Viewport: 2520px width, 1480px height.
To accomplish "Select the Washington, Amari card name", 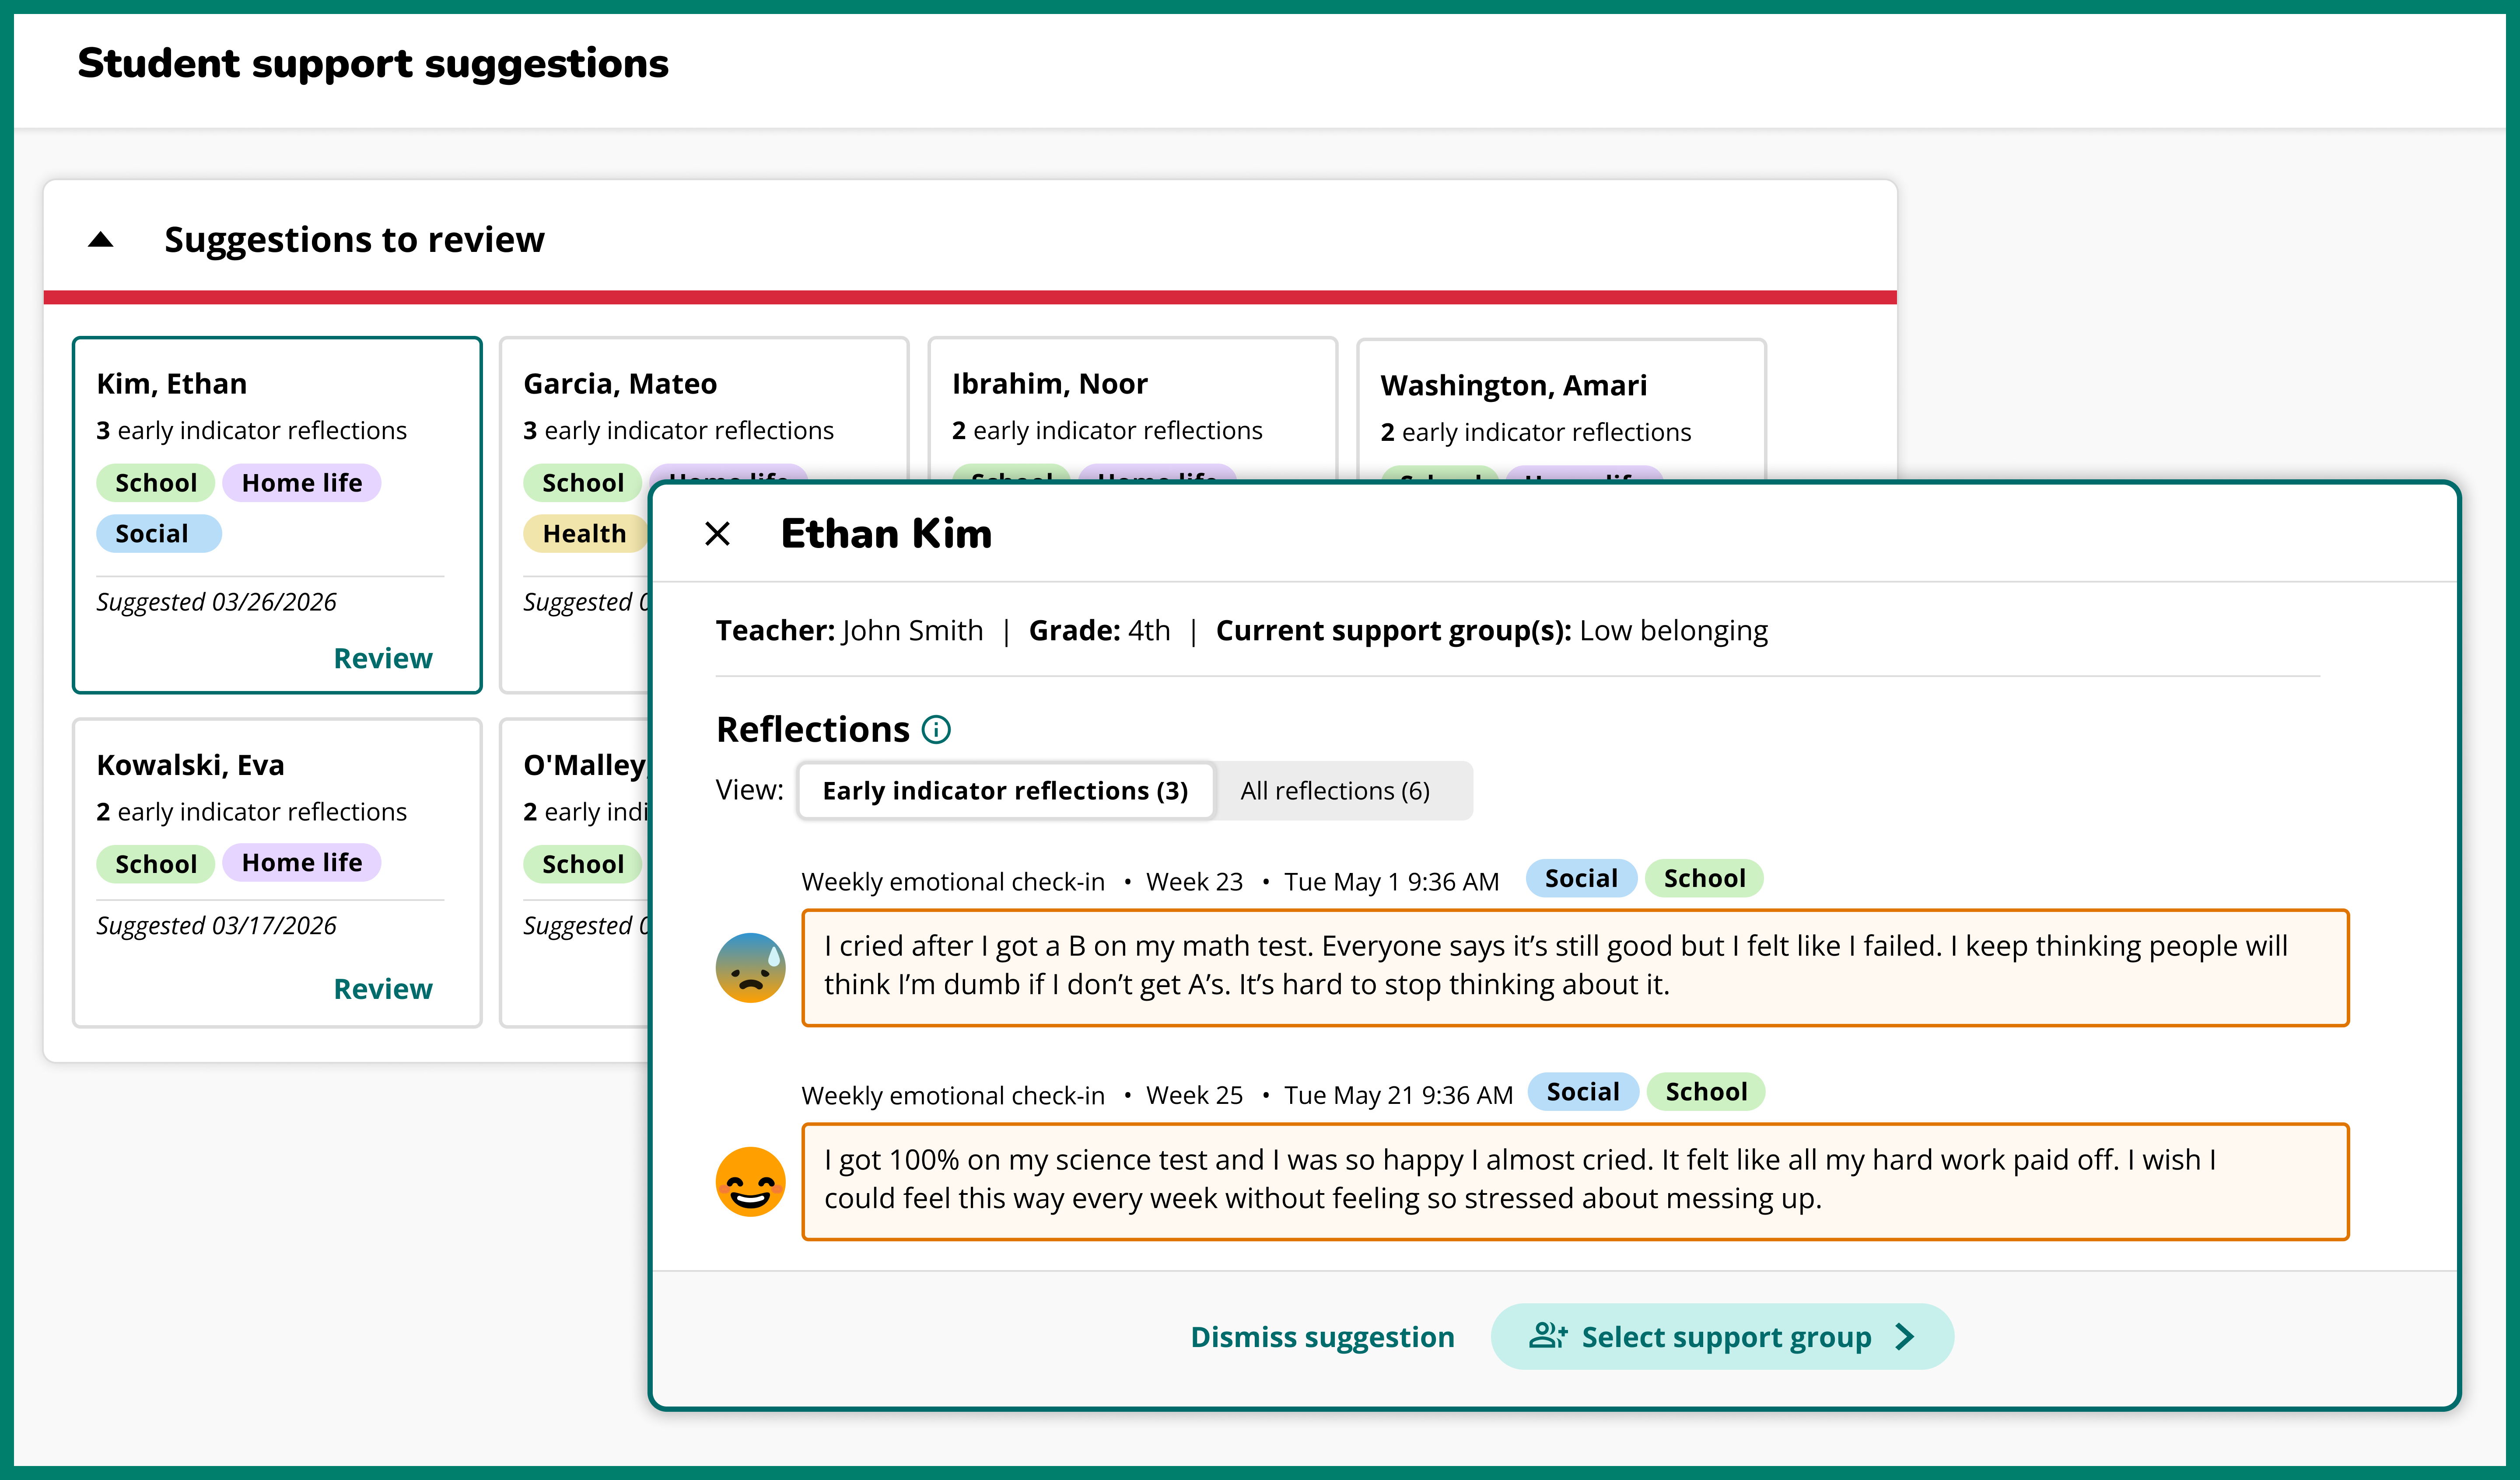I will [x=1514, y=386].
